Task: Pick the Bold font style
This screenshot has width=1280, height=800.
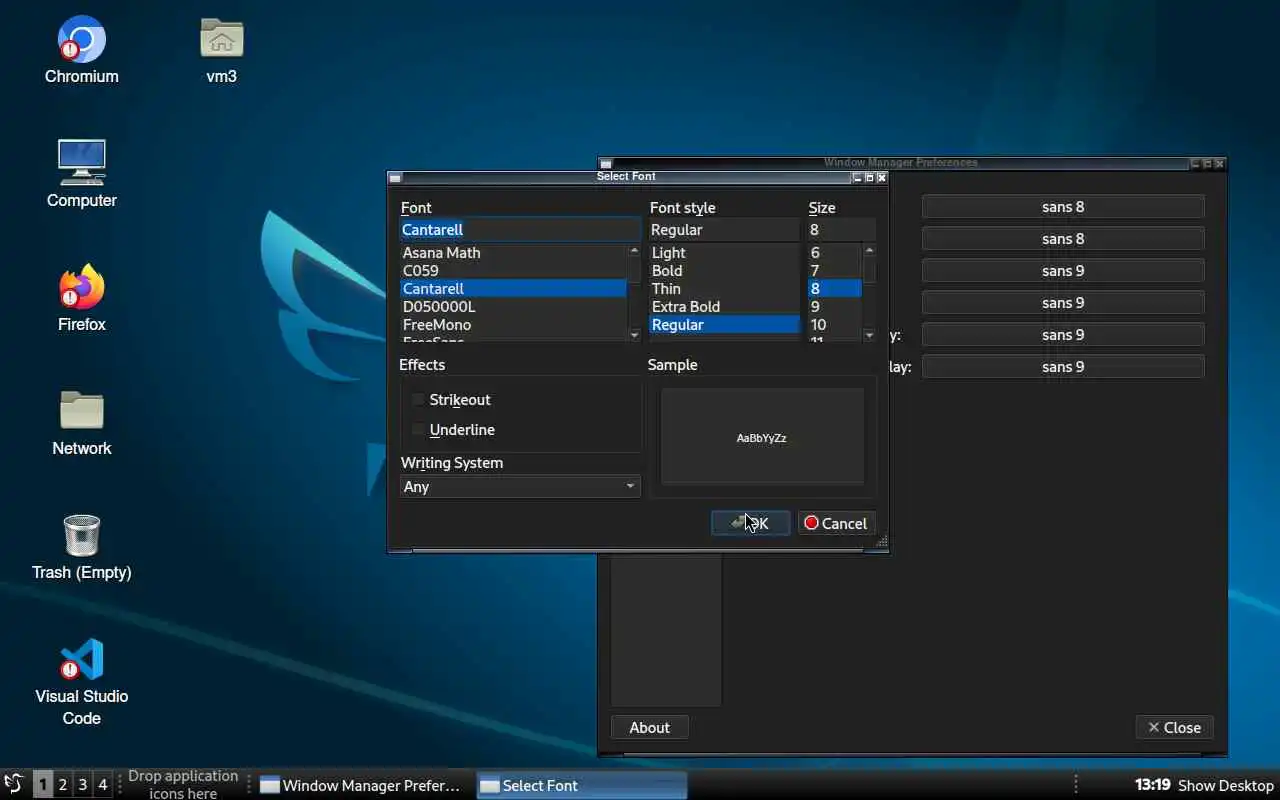Action: pos(725,271)
